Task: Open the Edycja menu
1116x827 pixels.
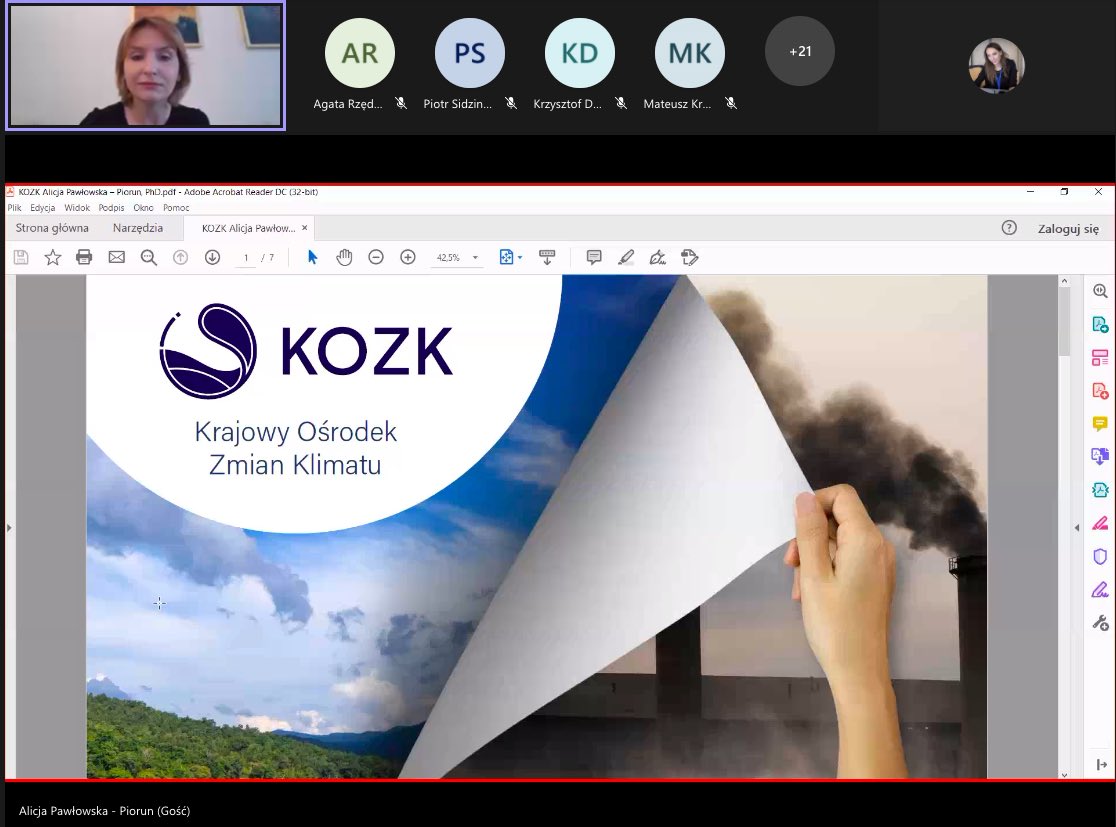Action: pos(43,208)
